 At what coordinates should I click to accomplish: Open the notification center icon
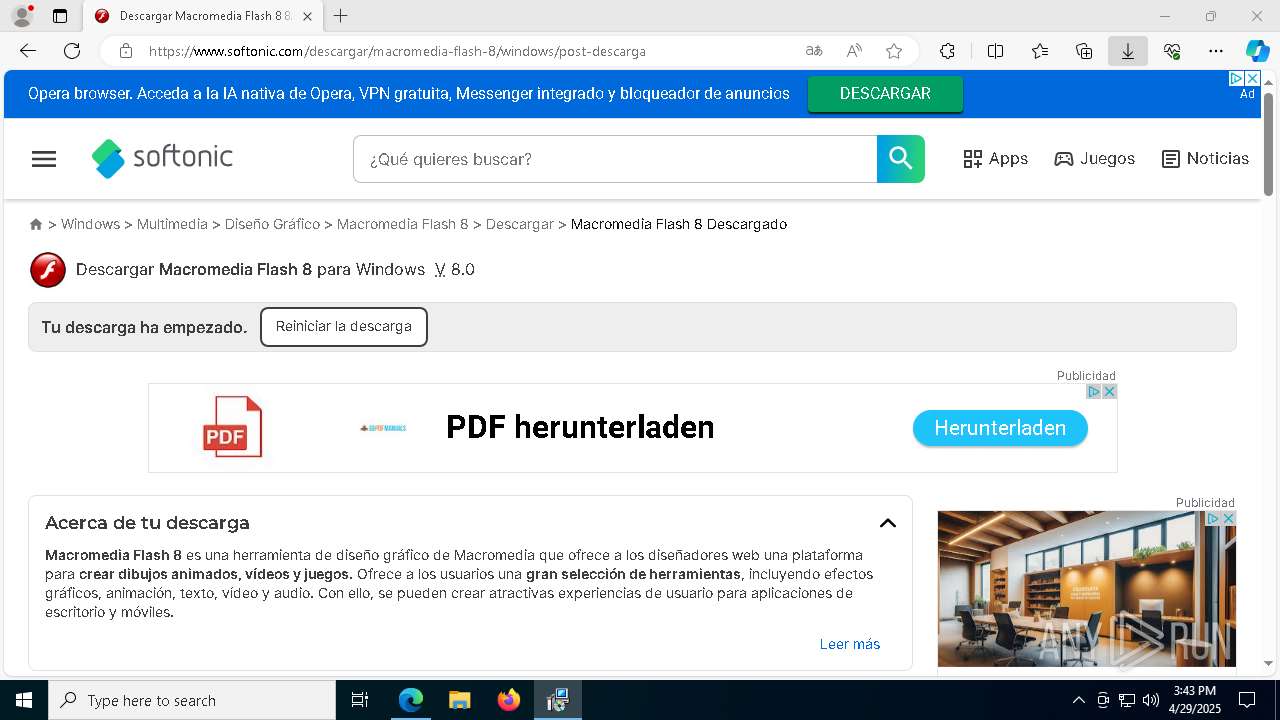pyautogui.click(x=1247, y=700)
